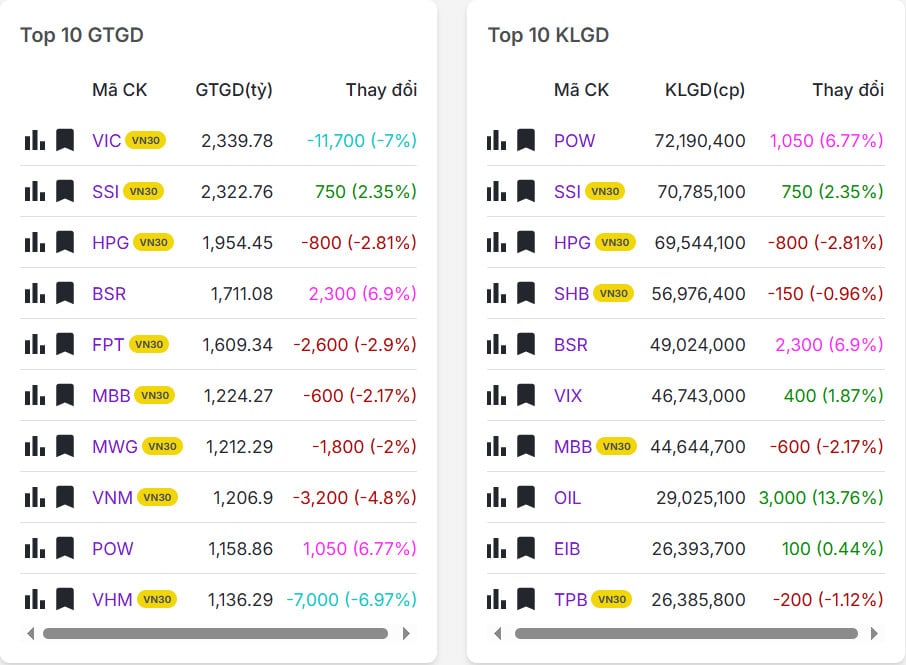The image size is (906, 665).
Task: Open the chart icon for TPB row
Action: (496, 599)
